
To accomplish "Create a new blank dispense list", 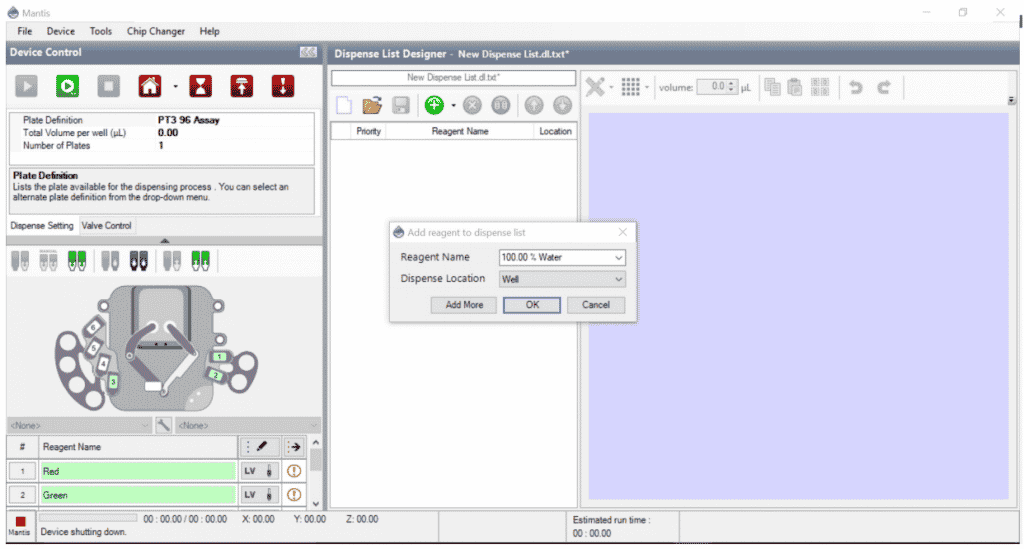I will coord(344,105).
